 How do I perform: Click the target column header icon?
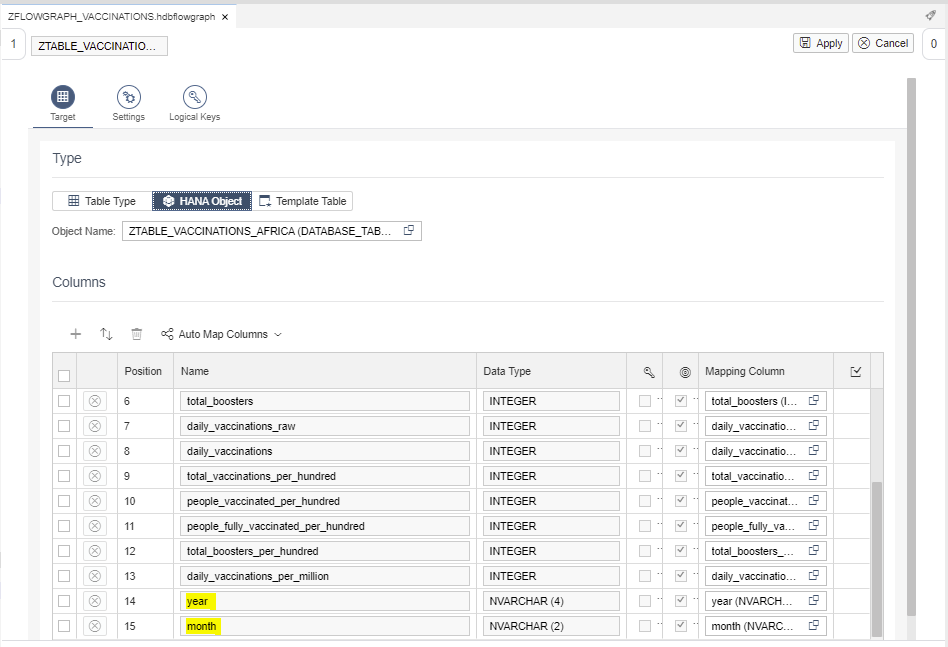pyautogui.click(x=685, y=372)
